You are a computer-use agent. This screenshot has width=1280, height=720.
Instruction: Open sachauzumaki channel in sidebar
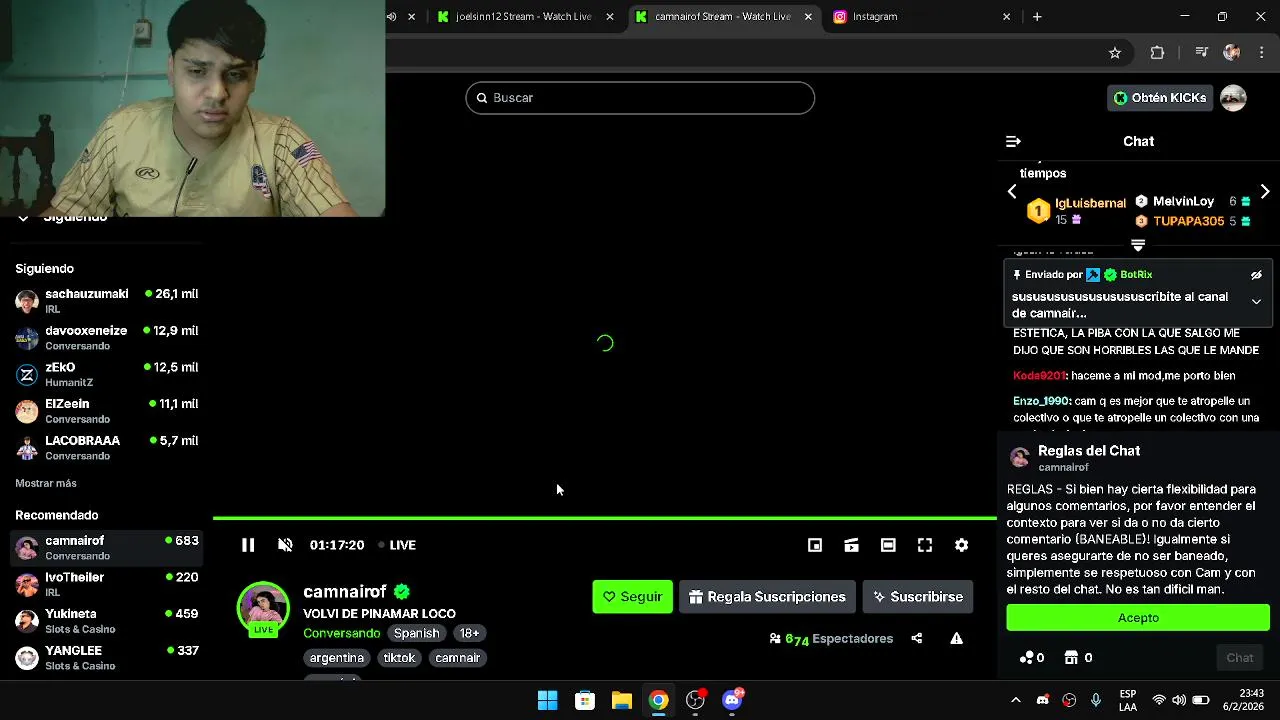[x=107, y=301]
